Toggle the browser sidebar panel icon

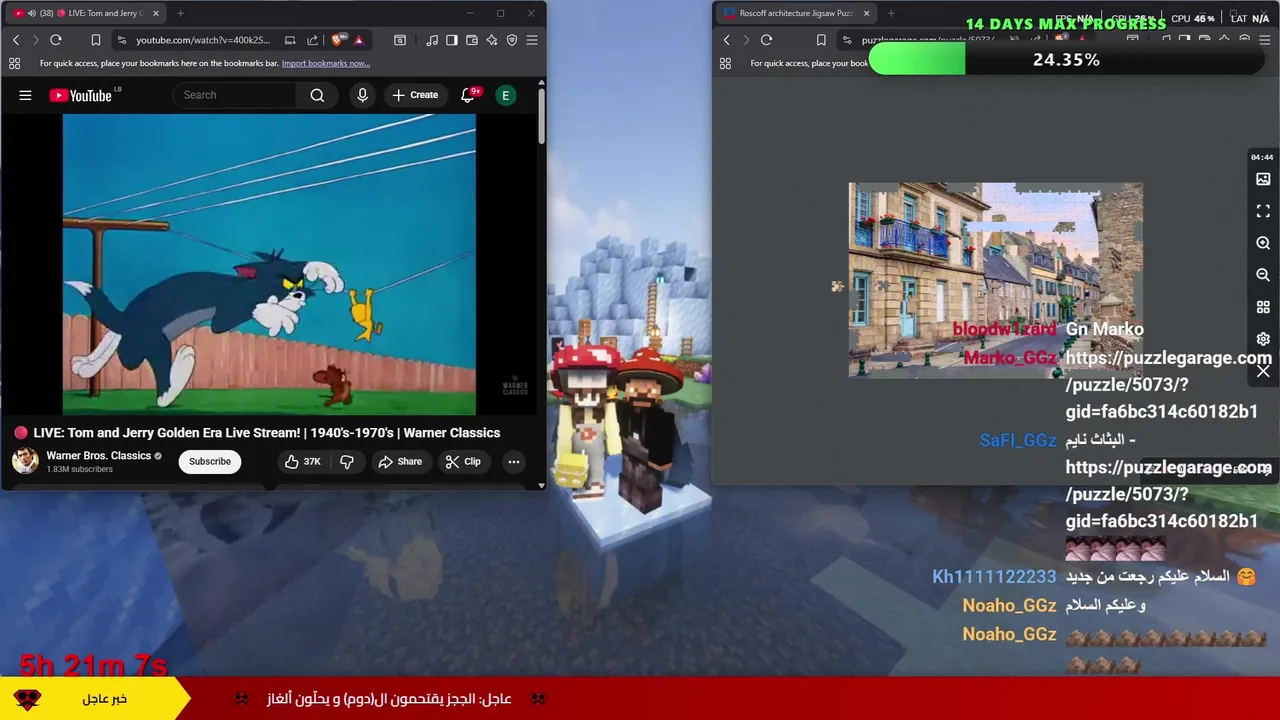[452, 40]
